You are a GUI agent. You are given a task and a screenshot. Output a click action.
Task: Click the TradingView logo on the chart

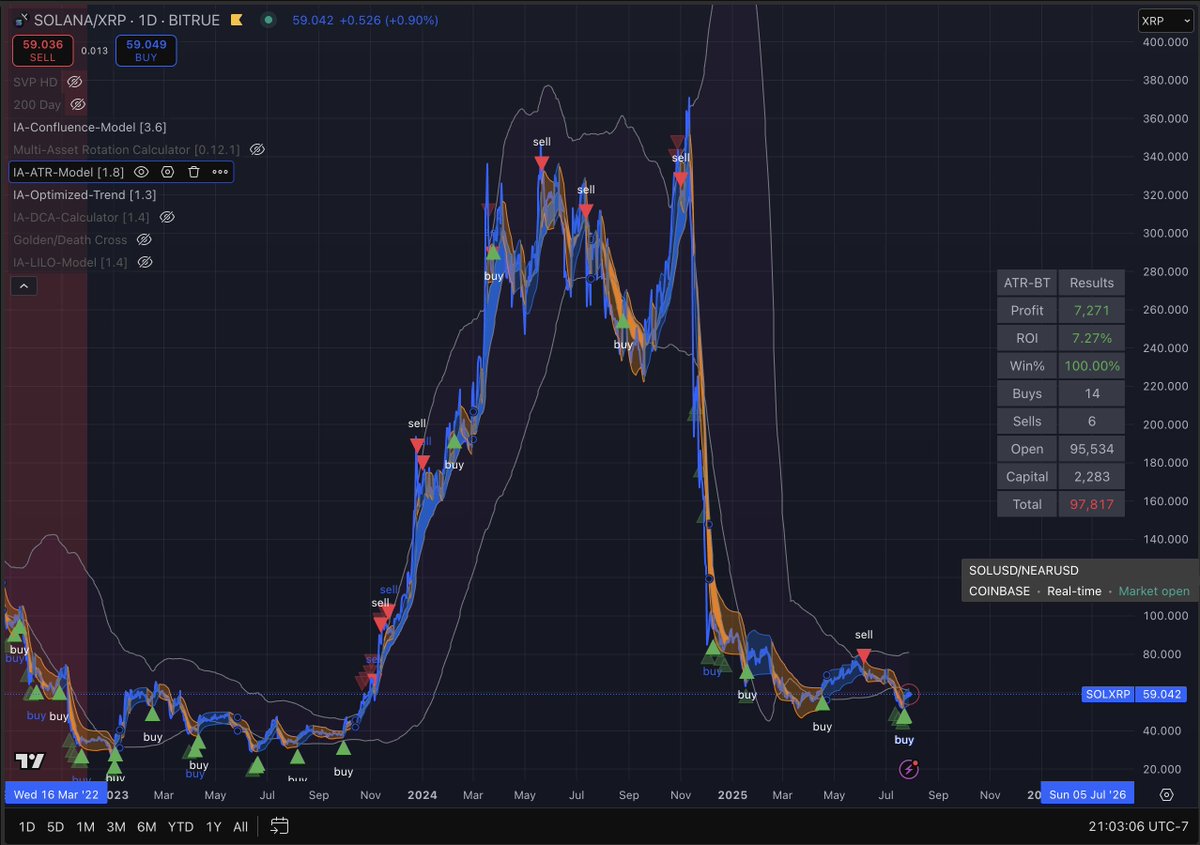30,761
